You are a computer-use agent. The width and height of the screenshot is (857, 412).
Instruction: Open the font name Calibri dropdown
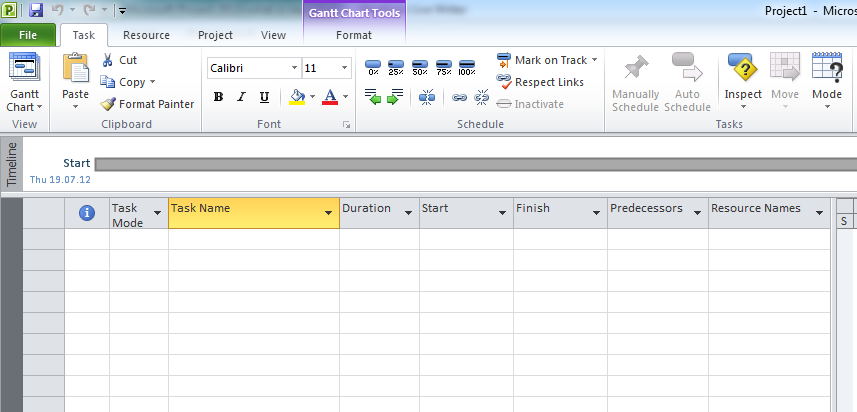coord(294,68)
